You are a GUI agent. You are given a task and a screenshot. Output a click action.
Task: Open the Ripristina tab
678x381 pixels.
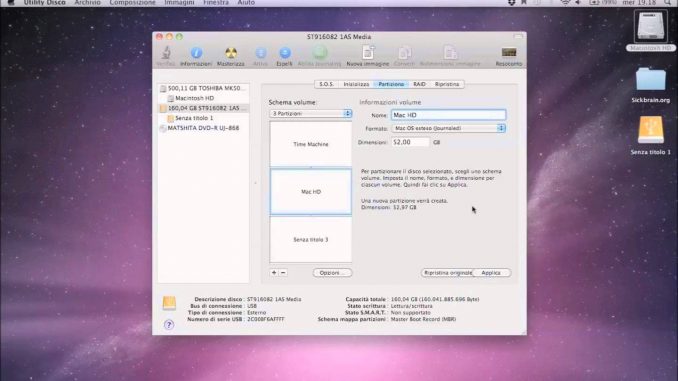(447, 84)
